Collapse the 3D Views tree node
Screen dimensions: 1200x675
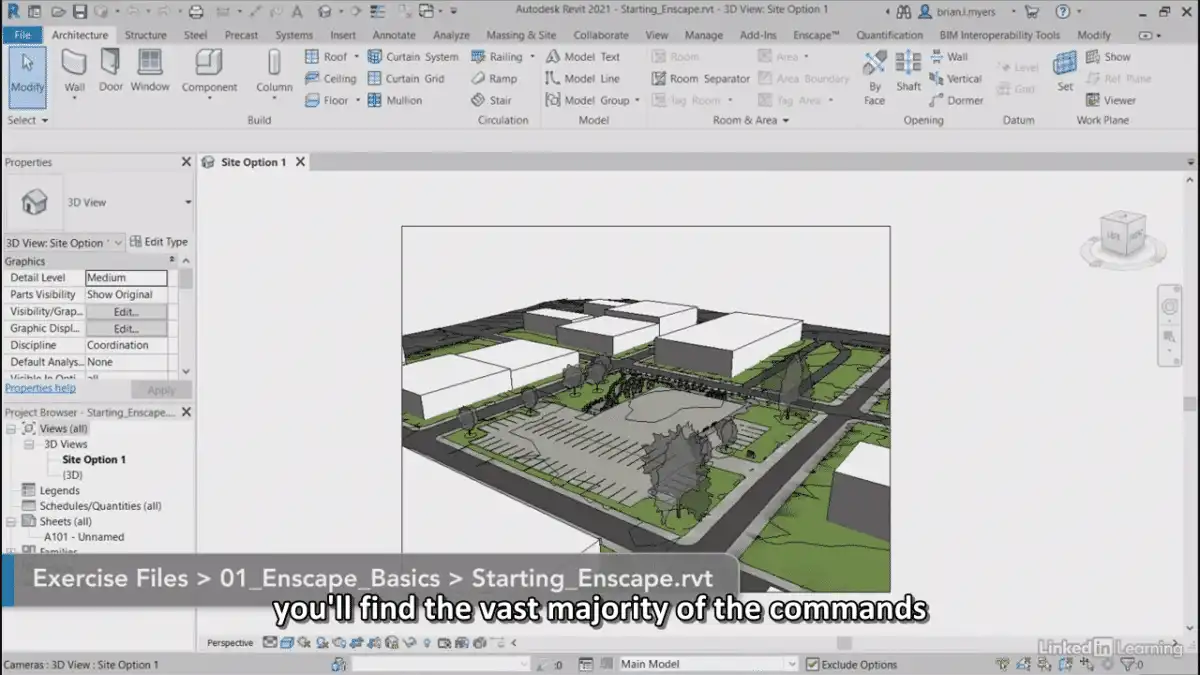(28, 444)
